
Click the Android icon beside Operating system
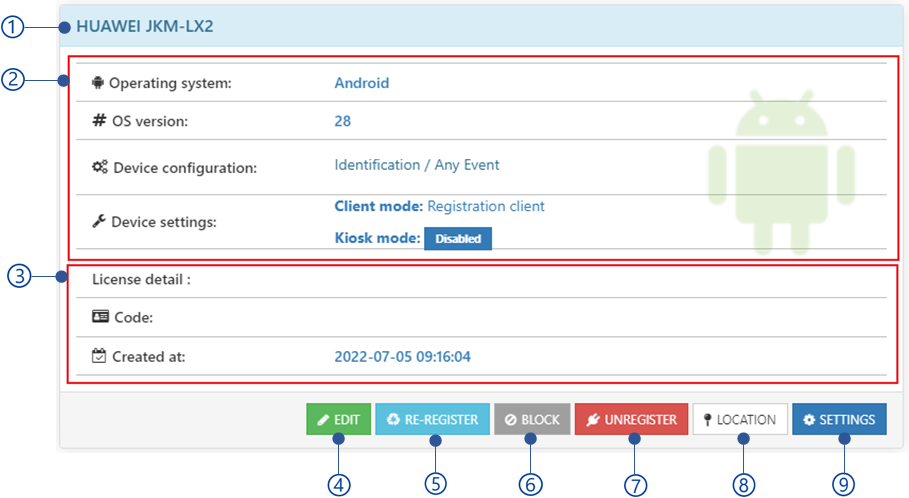[98, 83]
